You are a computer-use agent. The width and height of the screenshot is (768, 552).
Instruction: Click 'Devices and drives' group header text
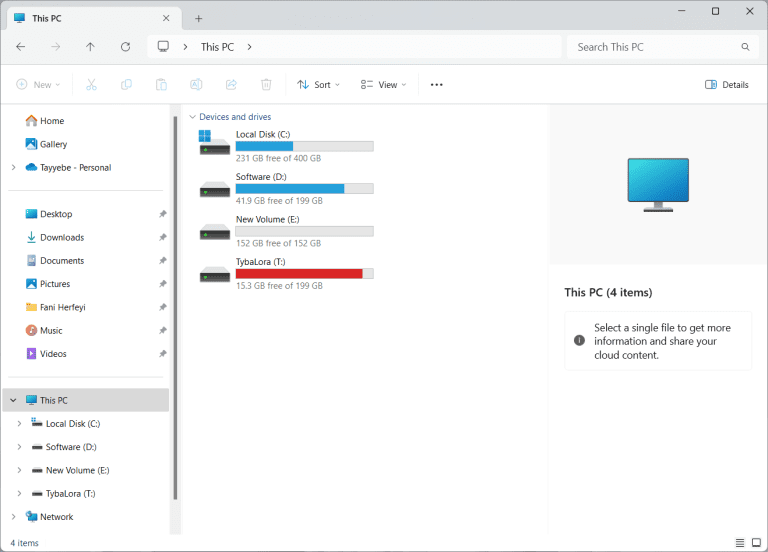pos(235,117)
